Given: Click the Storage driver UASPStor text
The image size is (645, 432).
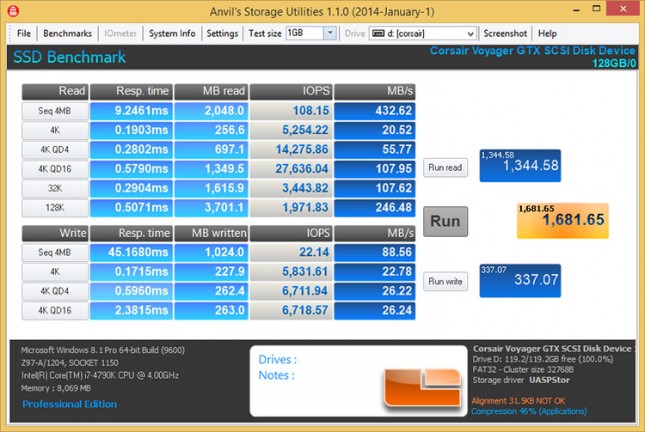Looking at the screenshot, I should pyautogui.click(x=521, y=380).
